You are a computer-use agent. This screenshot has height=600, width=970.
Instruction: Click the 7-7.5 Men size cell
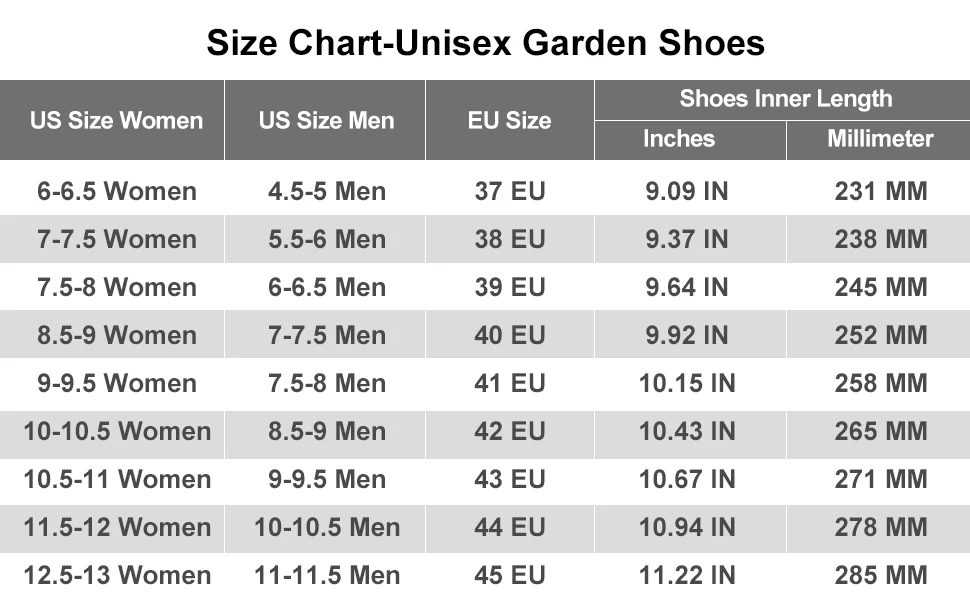[326, 335]
